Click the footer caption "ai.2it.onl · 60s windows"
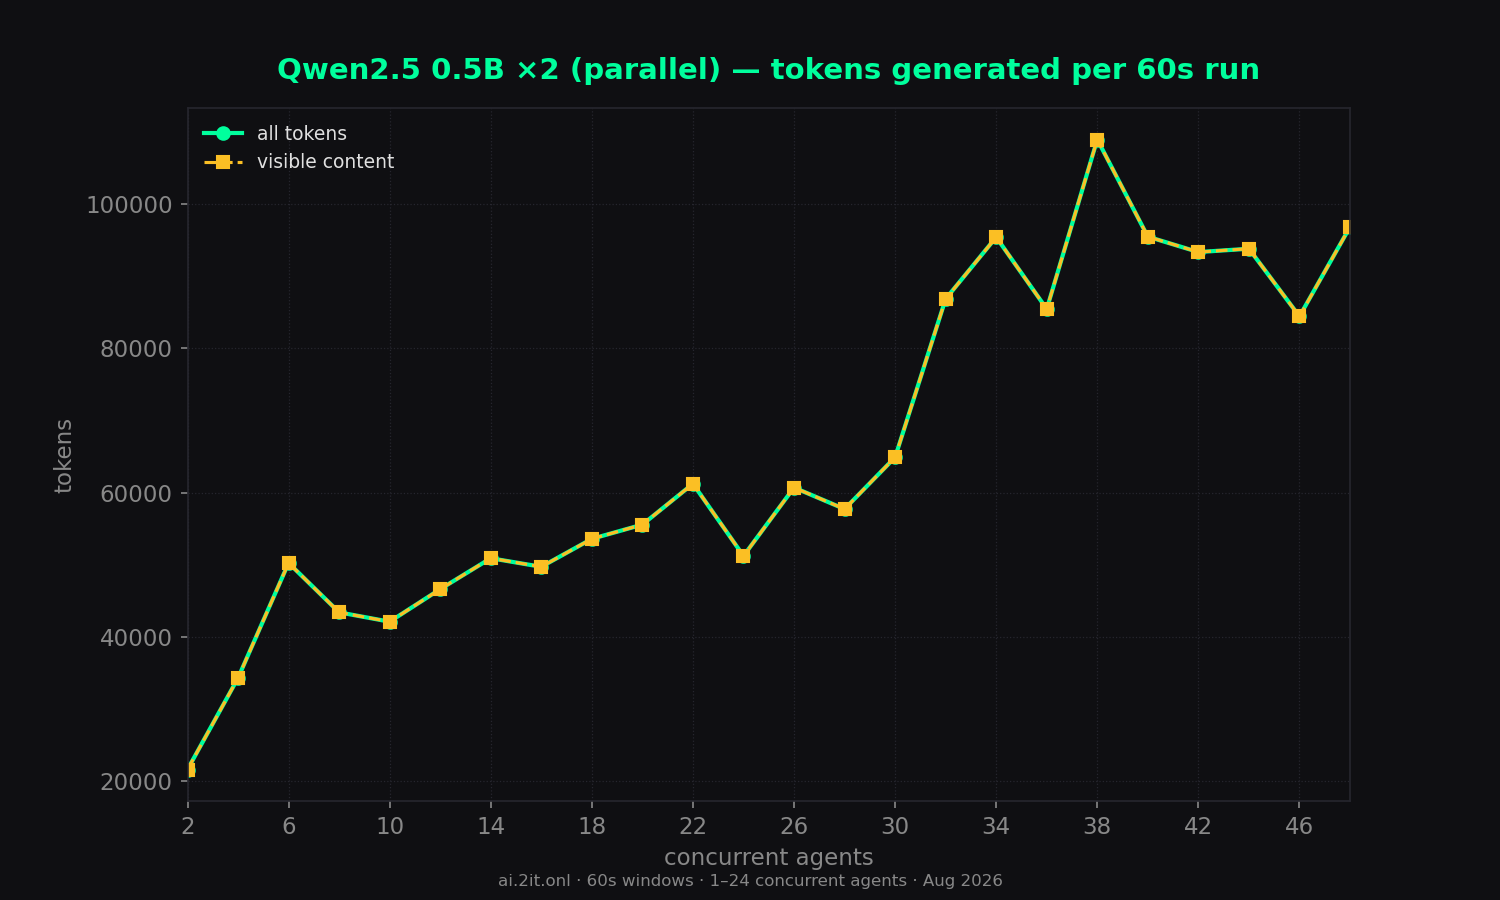 click(x=596, y=881)
